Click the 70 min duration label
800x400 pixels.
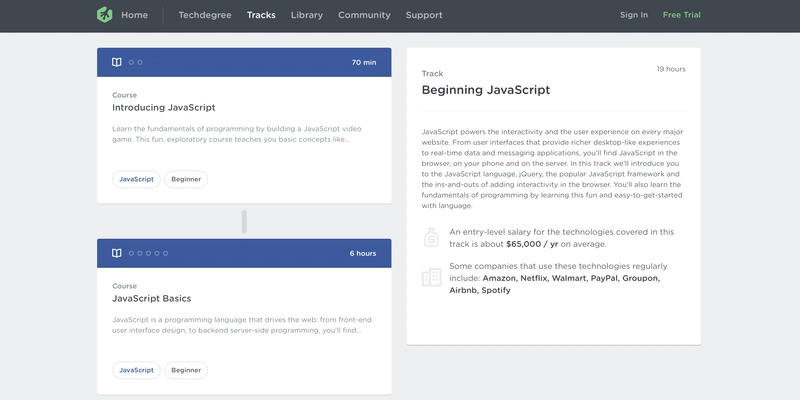(364, 62)
